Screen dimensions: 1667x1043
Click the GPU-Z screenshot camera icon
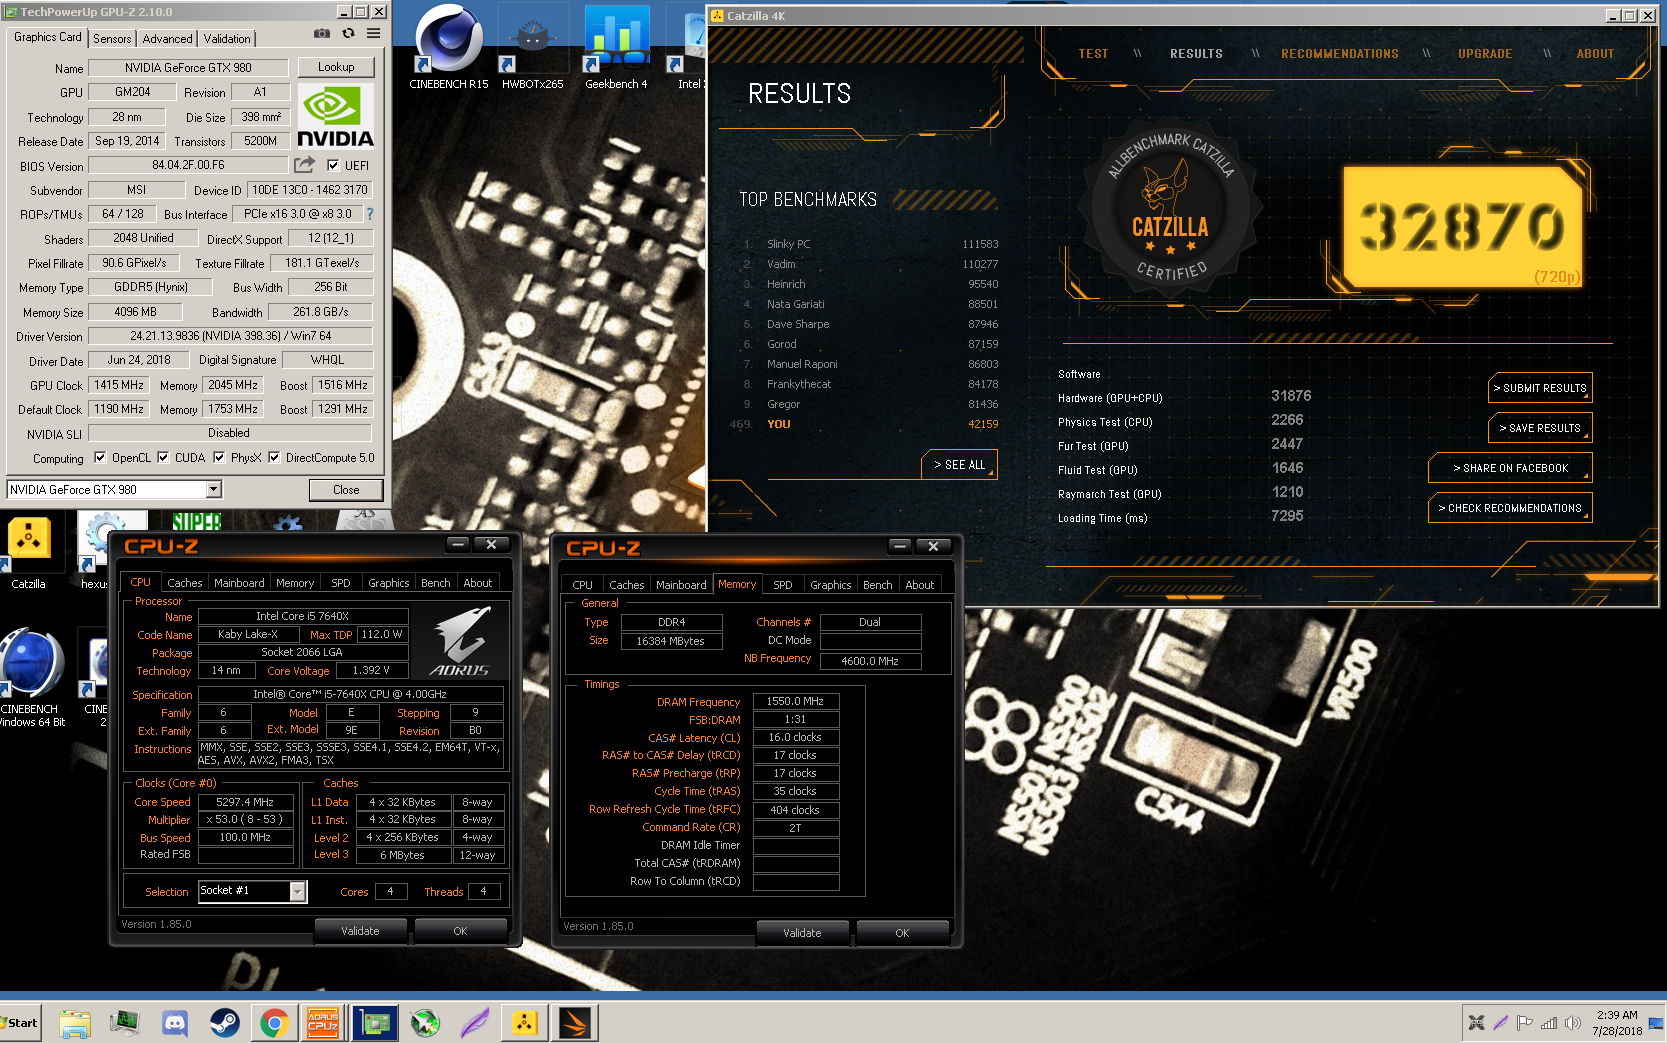(x=321, y=33)
